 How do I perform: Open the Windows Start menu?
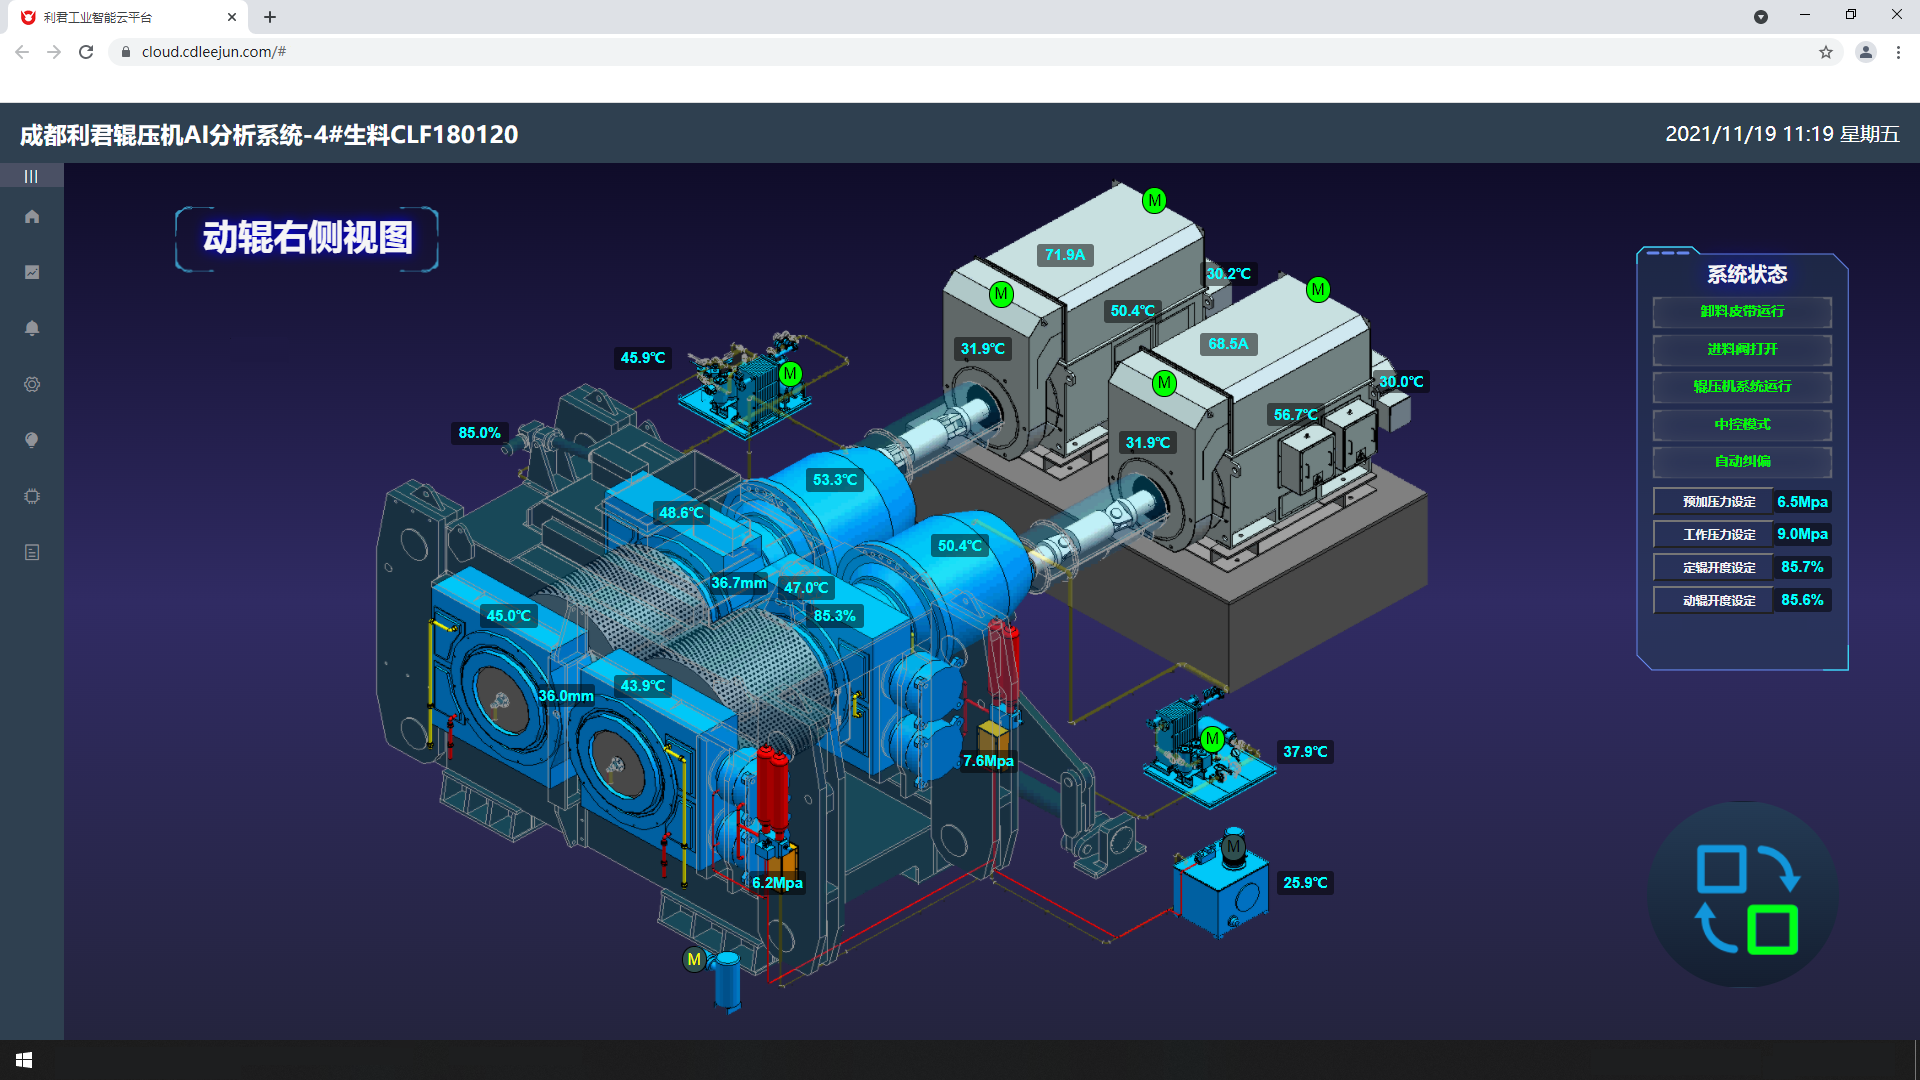coord(24,1060)
